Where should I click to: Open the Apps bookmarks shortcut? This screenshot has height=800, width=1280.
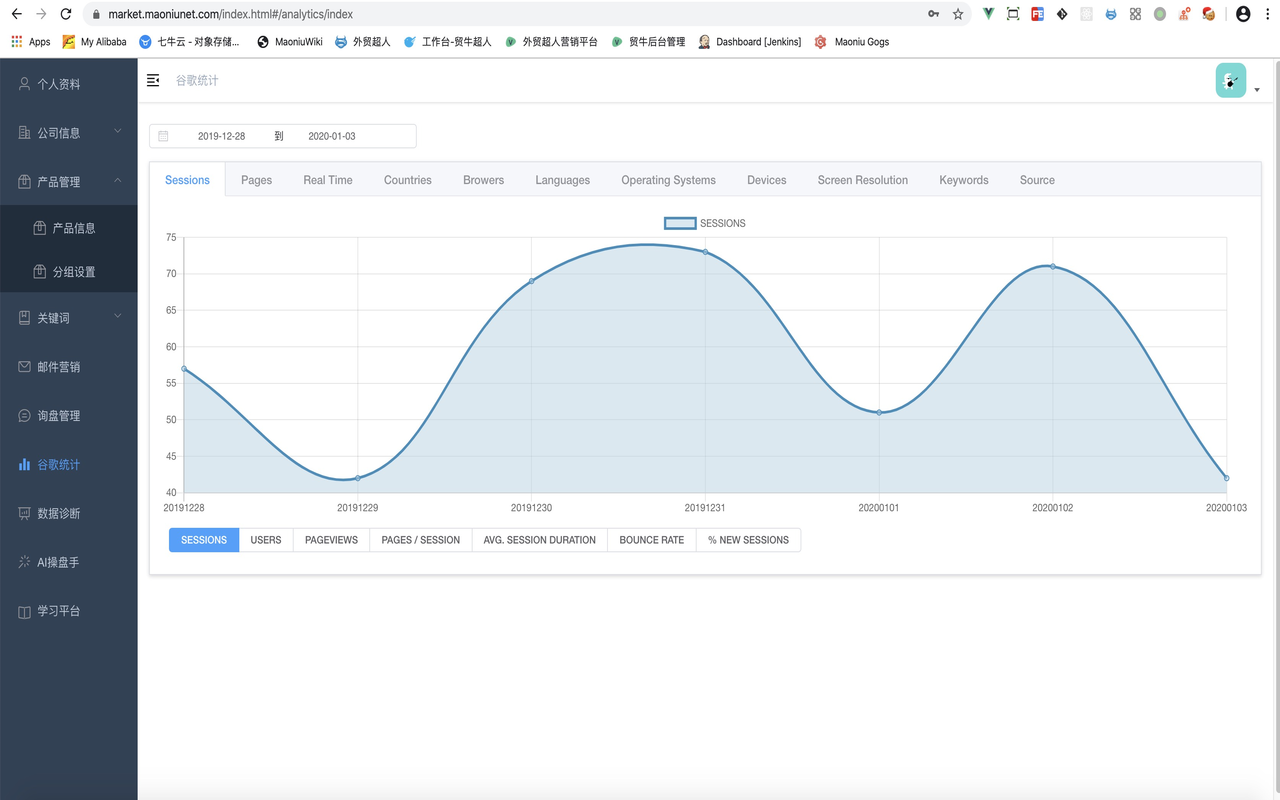(x=30, y=42)
